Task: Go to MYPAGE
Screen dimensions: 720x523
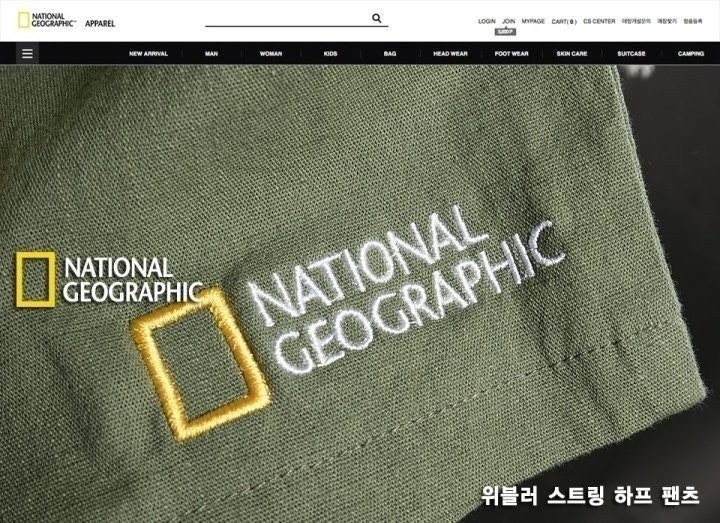Action: point(533,21)
